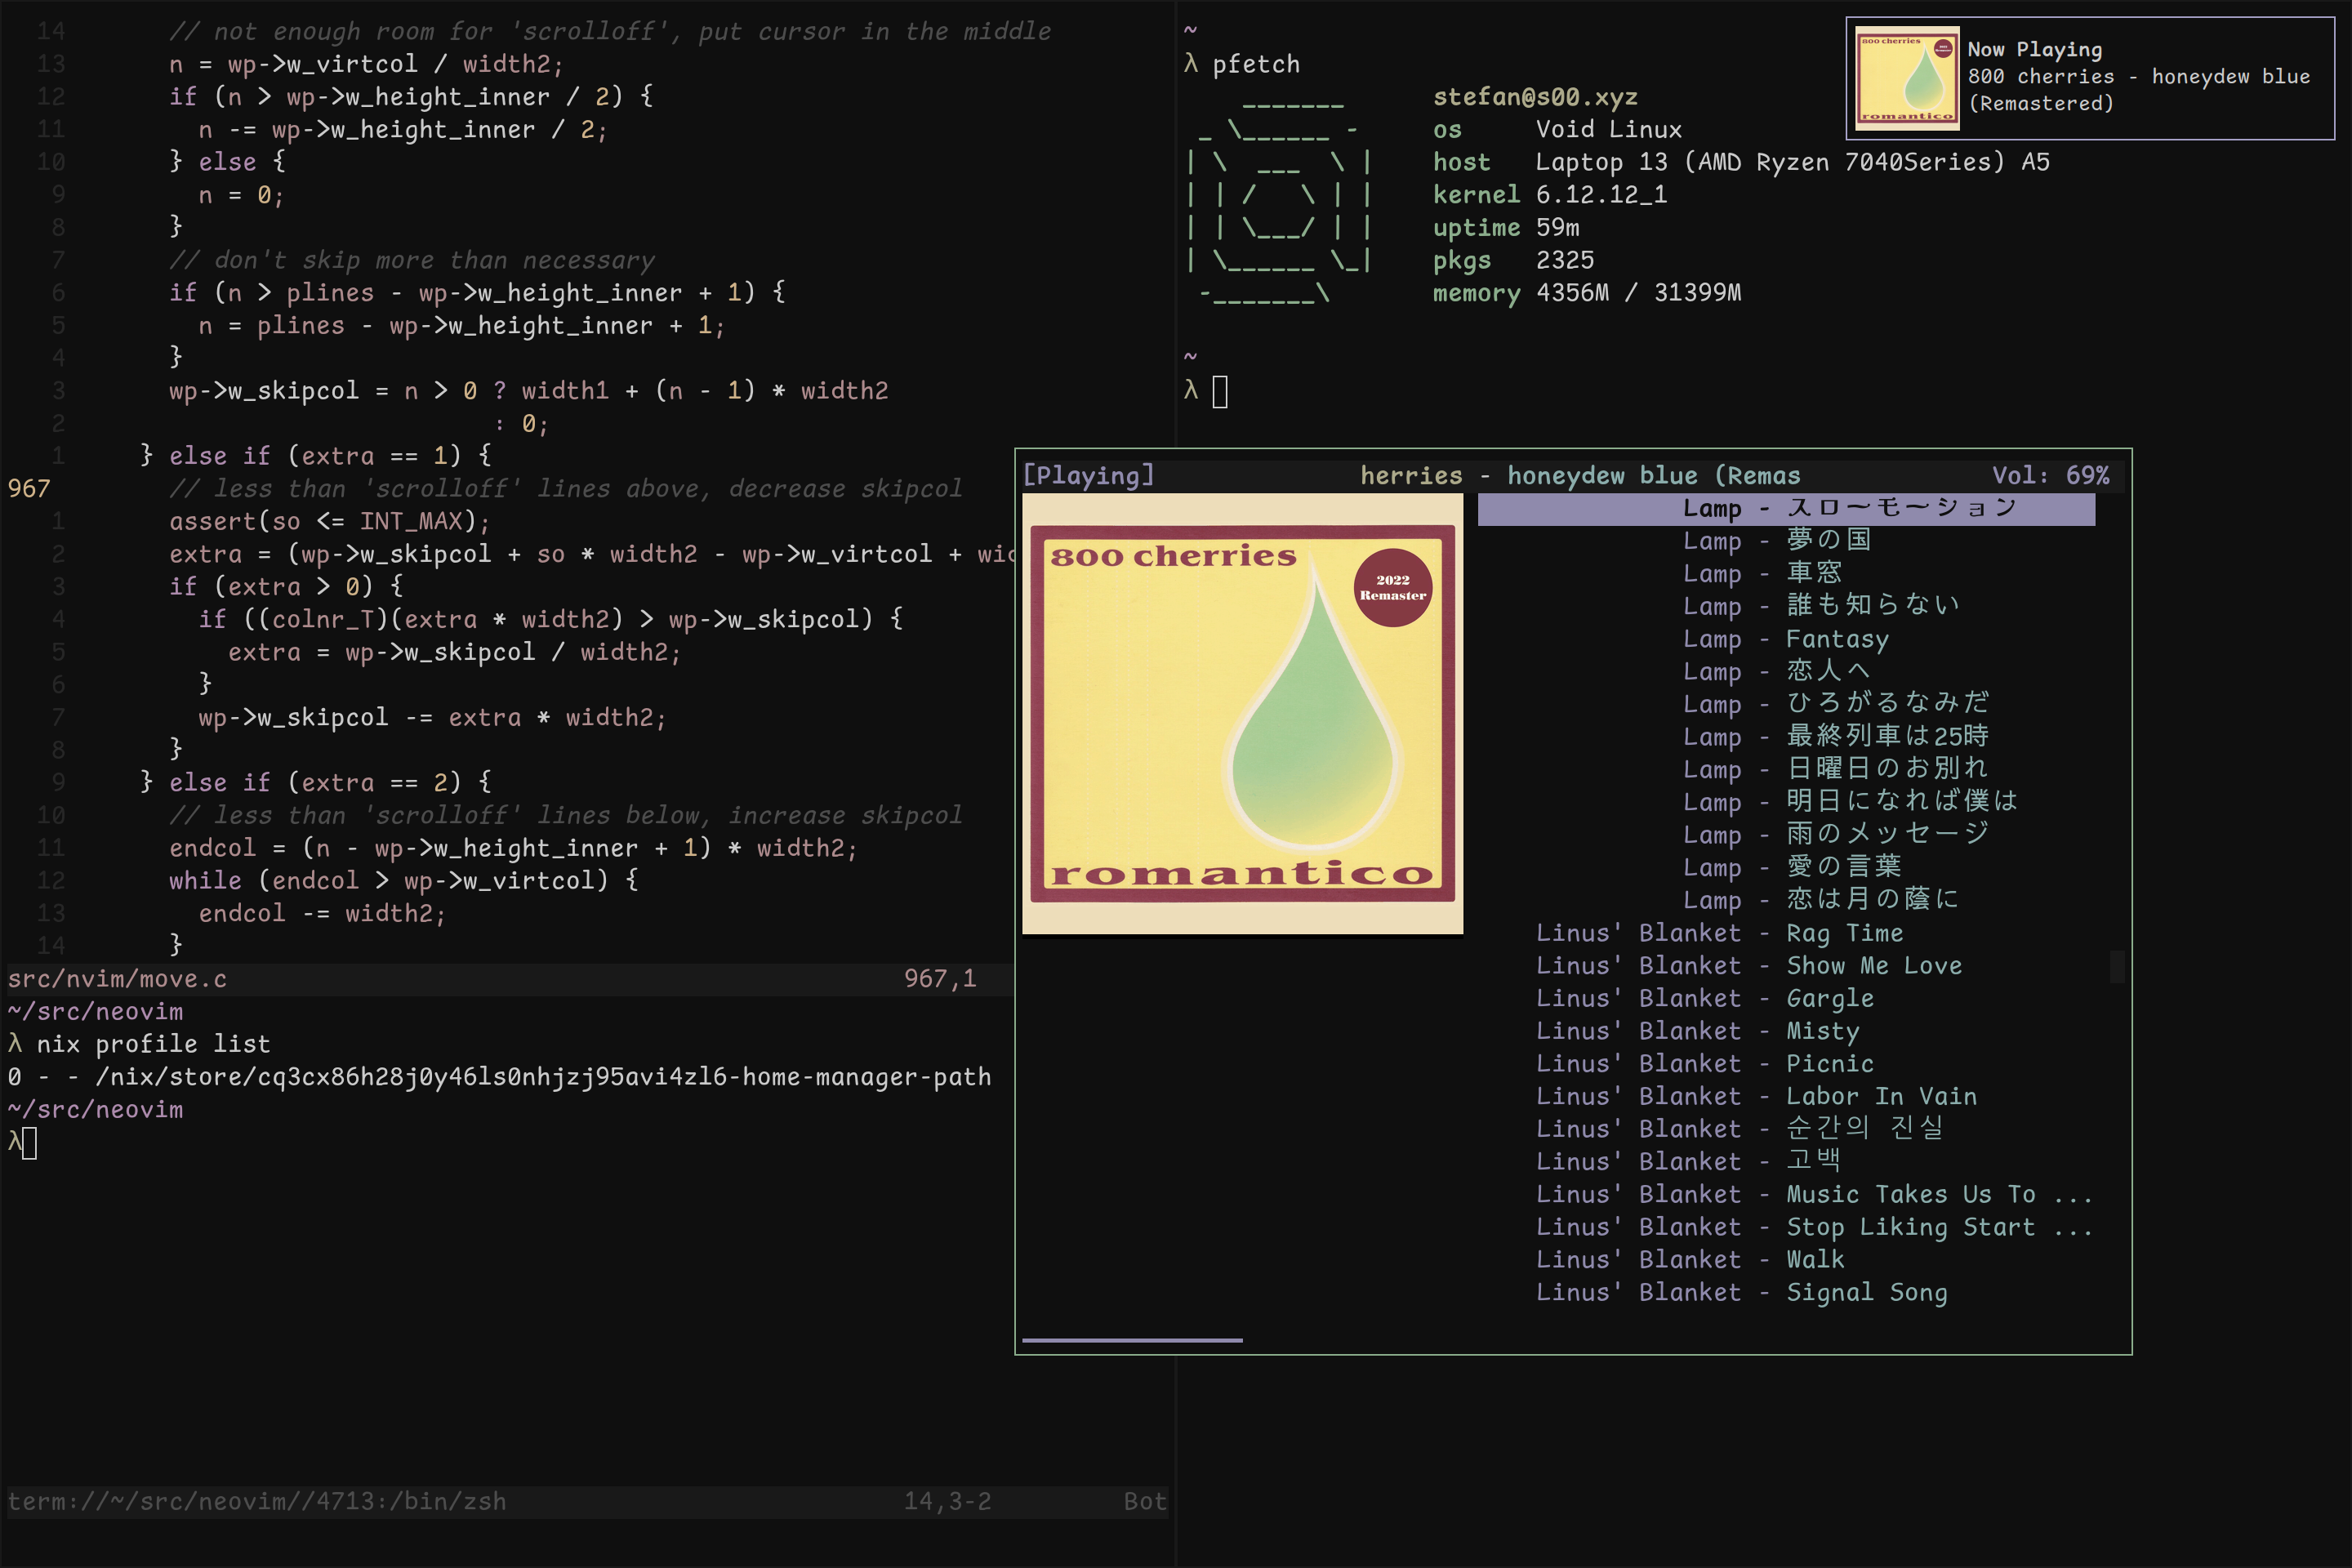Select Linus' Blanket - Signal Song track
2352x1568 pixels.
point(1741,1292)
